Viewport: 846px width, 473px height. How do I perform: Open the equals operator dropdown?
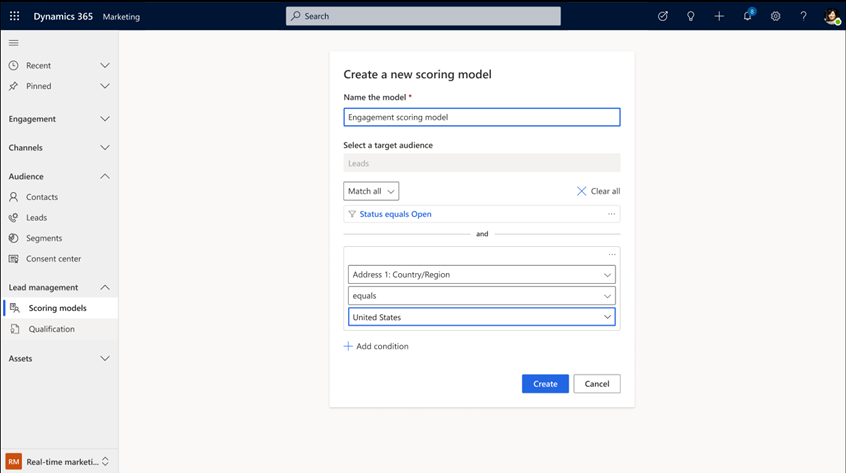482,296
